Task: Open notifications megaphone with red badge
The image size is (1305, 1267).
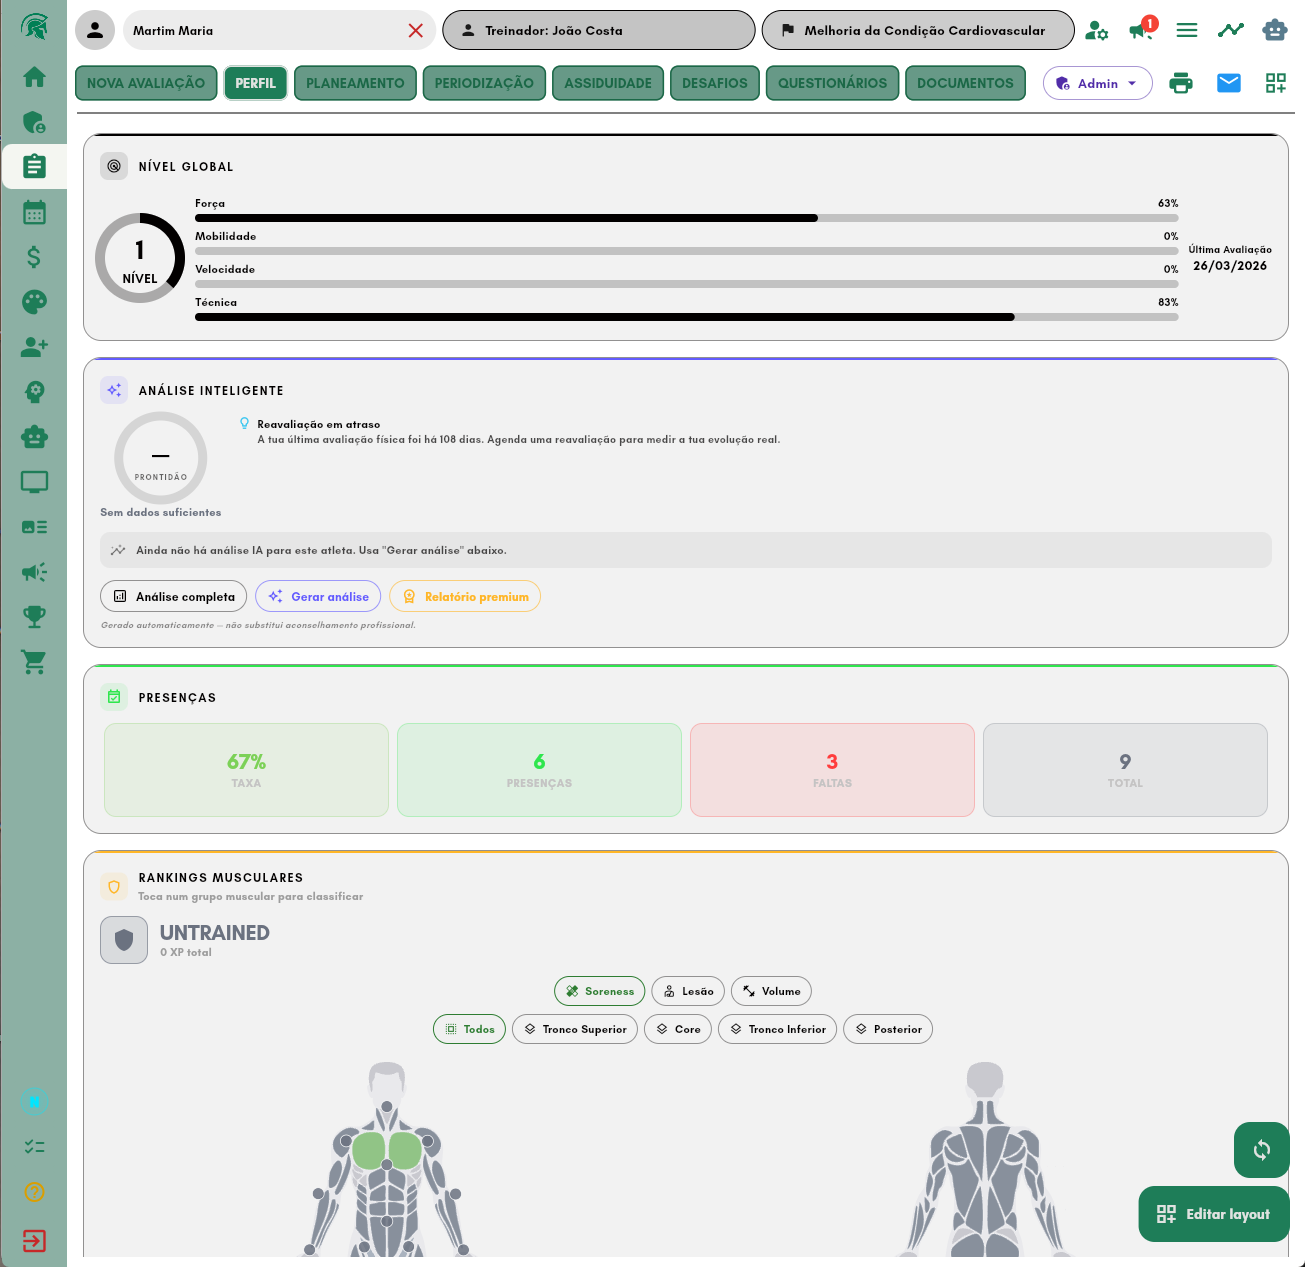Action: 1141,29
